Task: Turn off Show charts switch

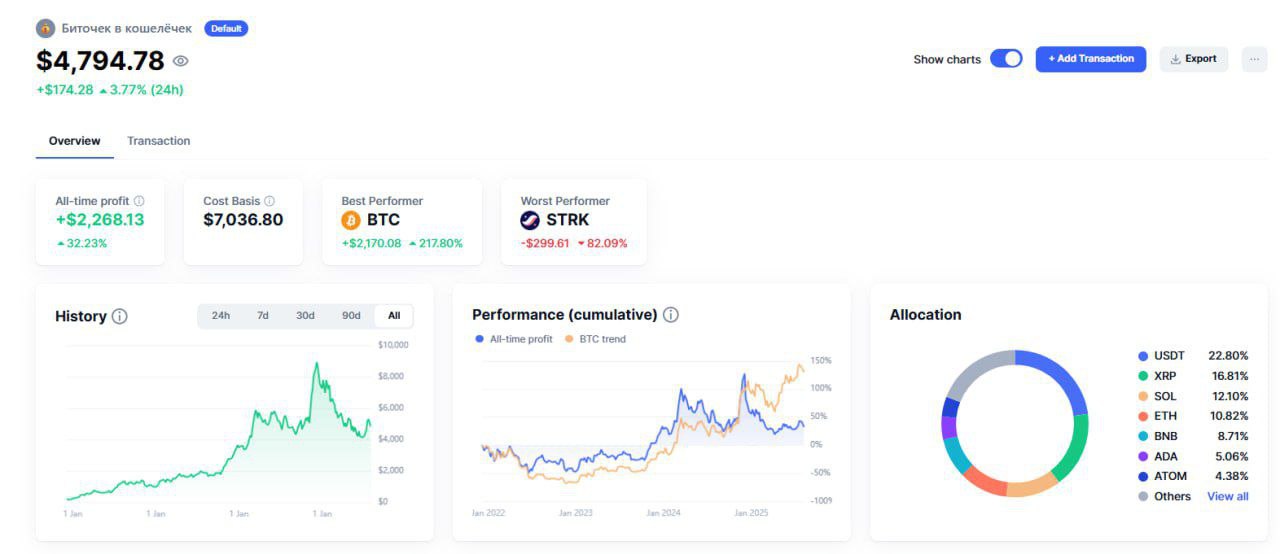Action: (1006, 59)
